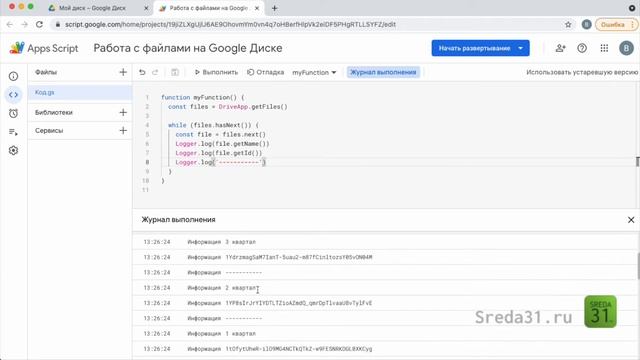640x360 pixels.
Task: Reload the page with refresh icon
Action: tap(39, 24)
